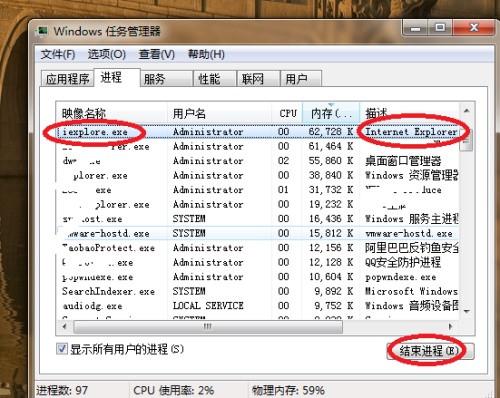Click the vertical scrollbar down arrow
This screenshot has width=500, height=398.
point(467,311)
